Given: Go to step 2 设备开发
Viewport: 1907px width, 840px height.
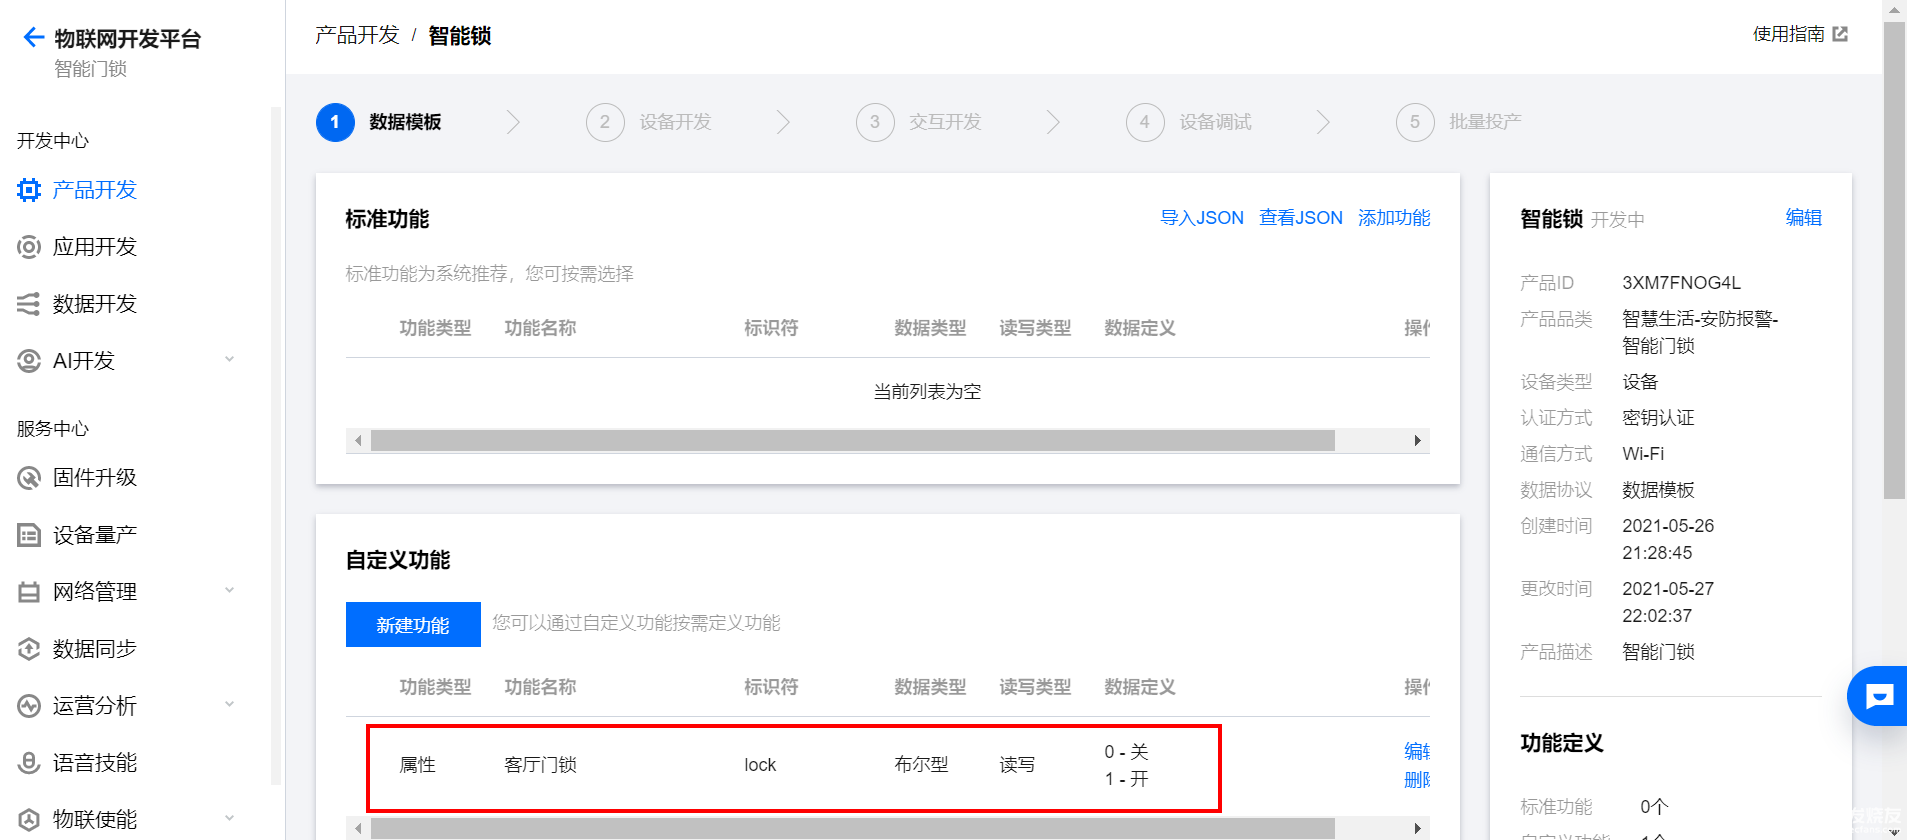Looking at the screenshot, I should pyautogui.click(x=649, y=122).
